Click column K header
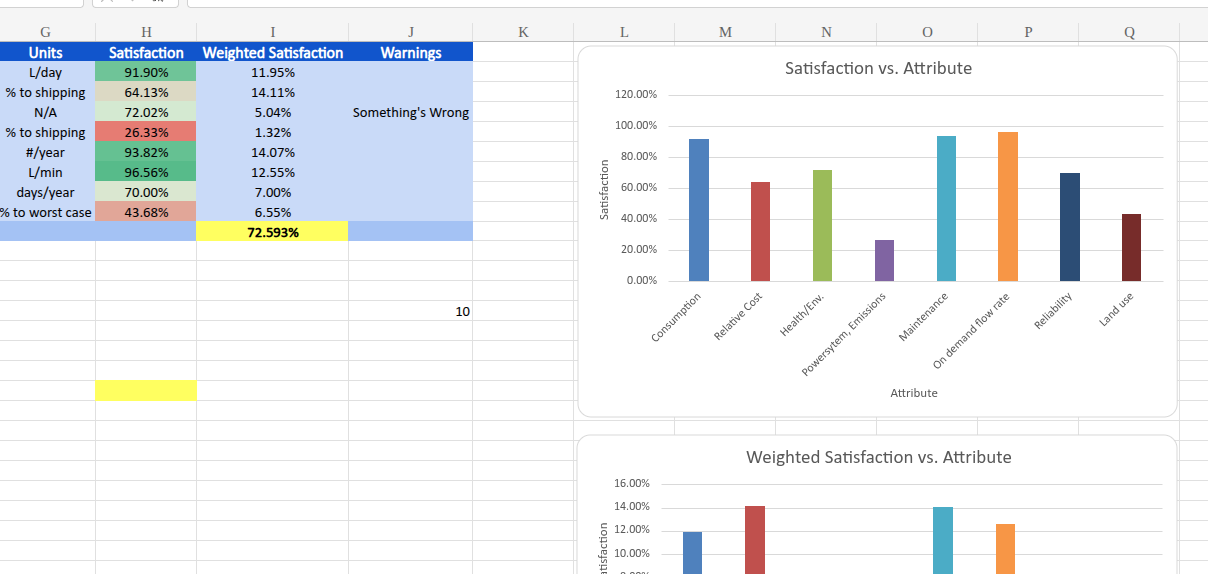1208x574 pixels. (523, 32)
